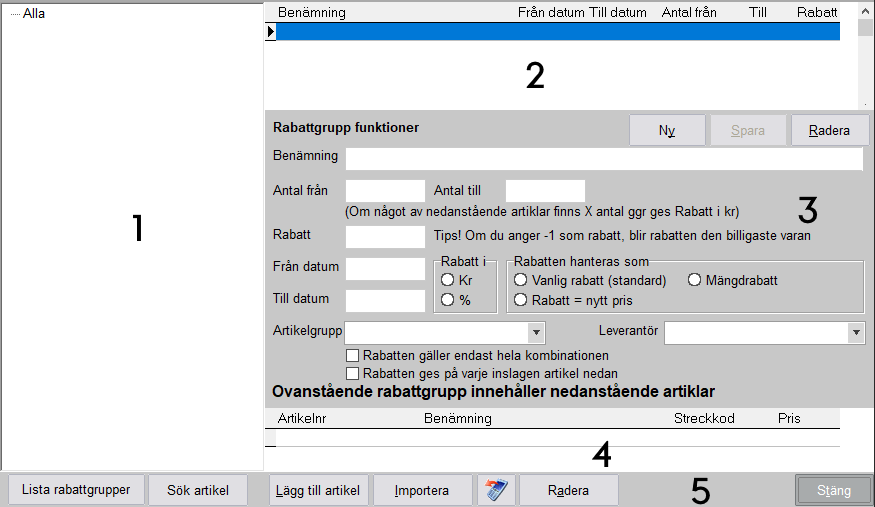Click Lägg till artikel button
The height and width of the screenshot is (507, 875).
coord(319,490)
